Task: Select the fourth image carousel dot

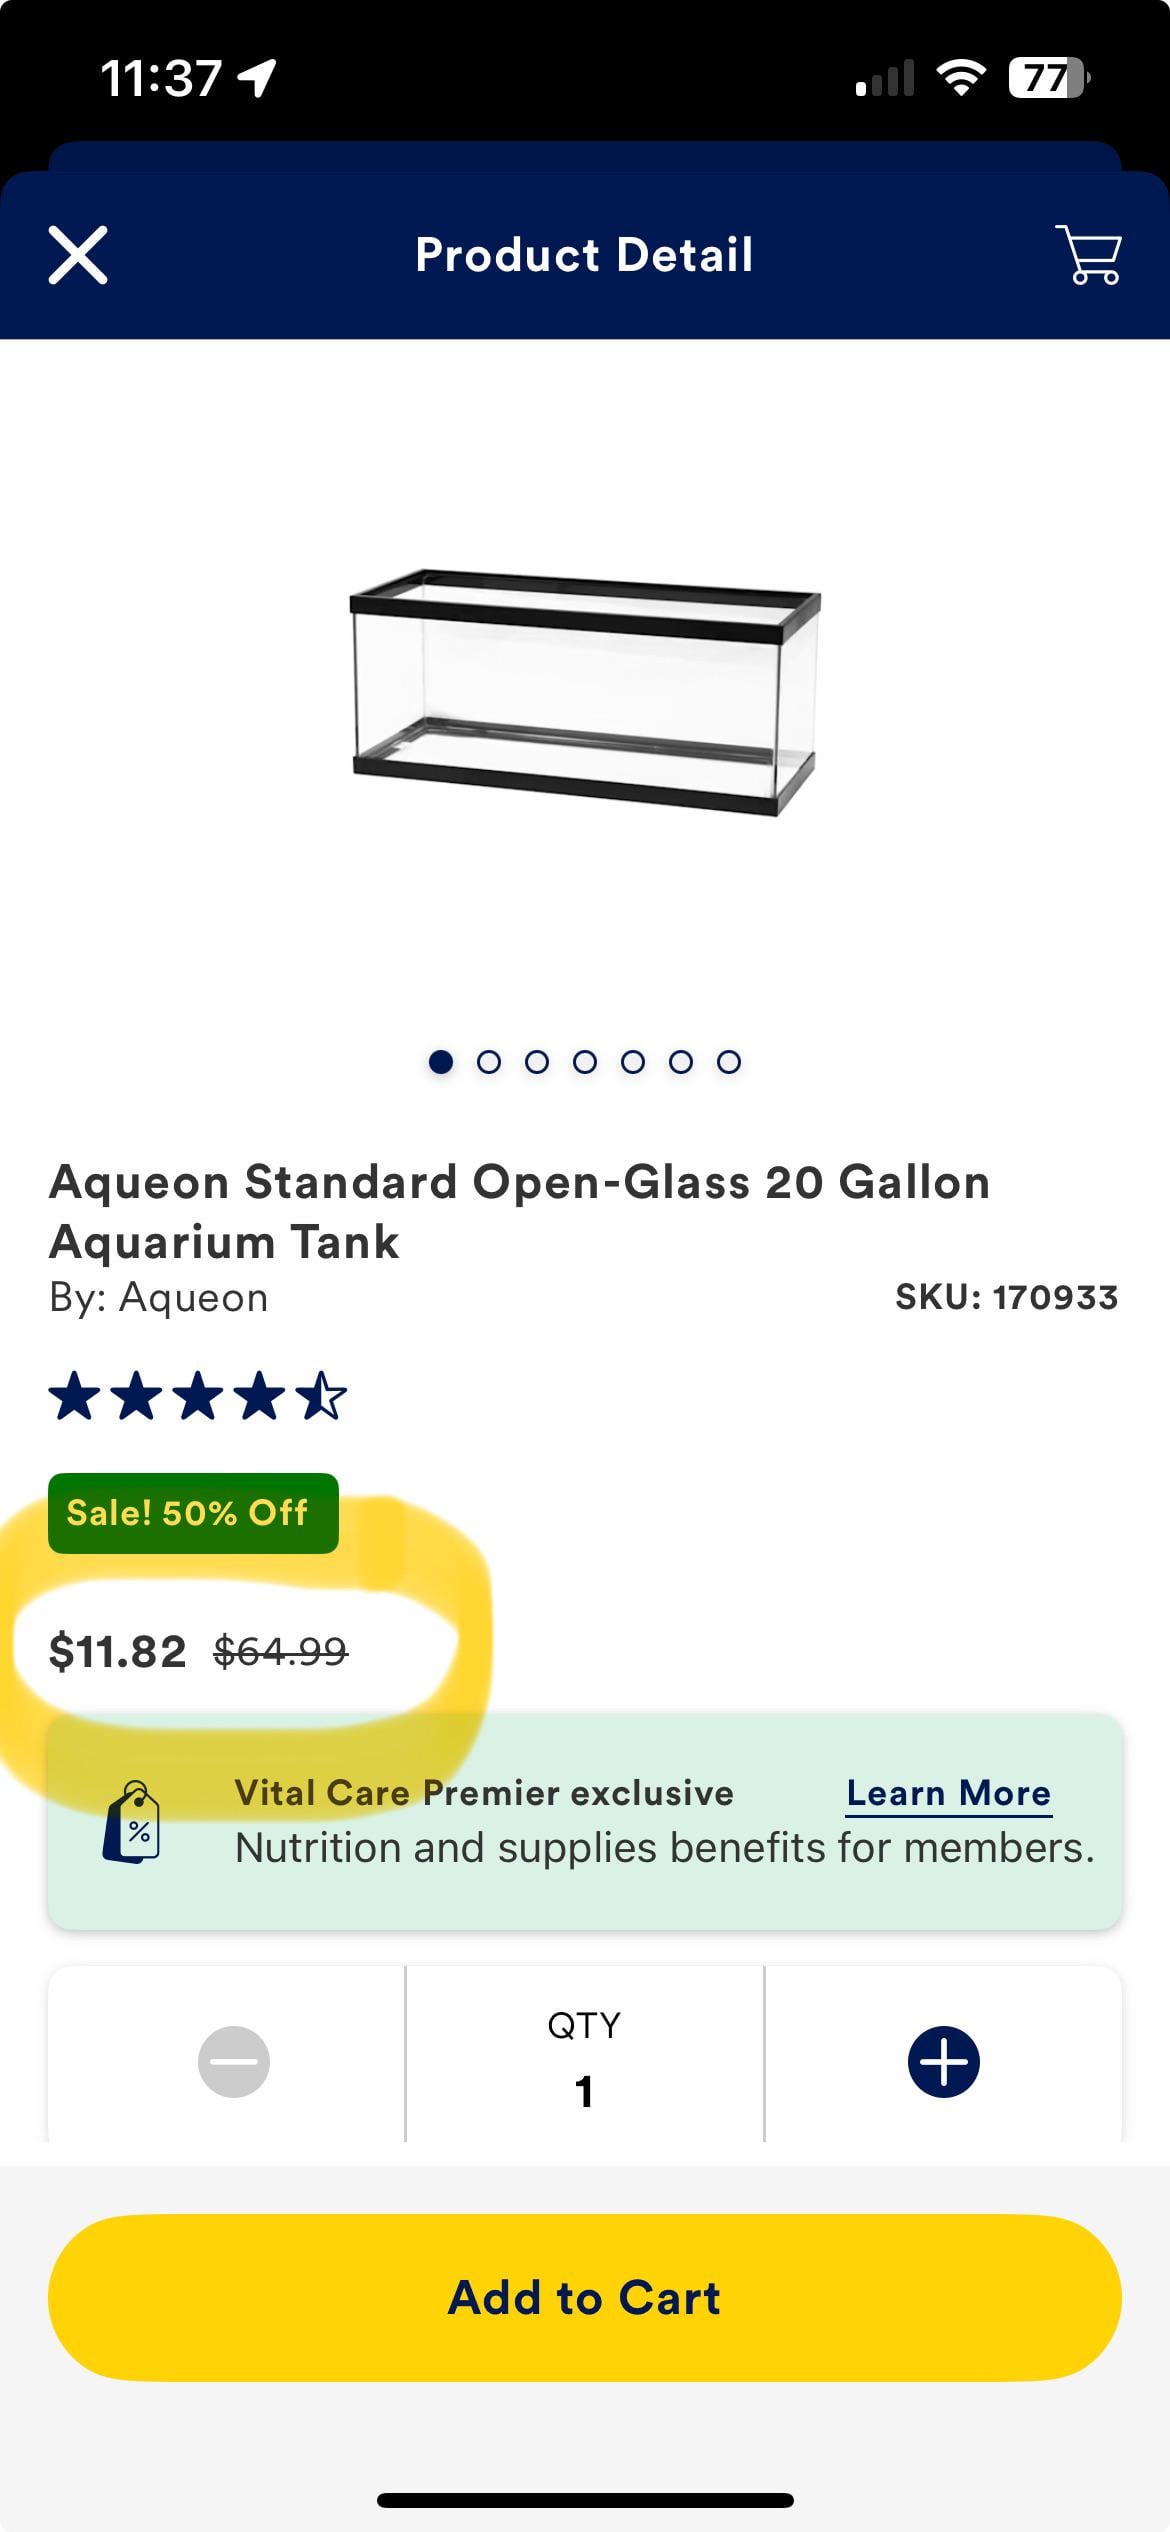Action: click(585, 1062)
